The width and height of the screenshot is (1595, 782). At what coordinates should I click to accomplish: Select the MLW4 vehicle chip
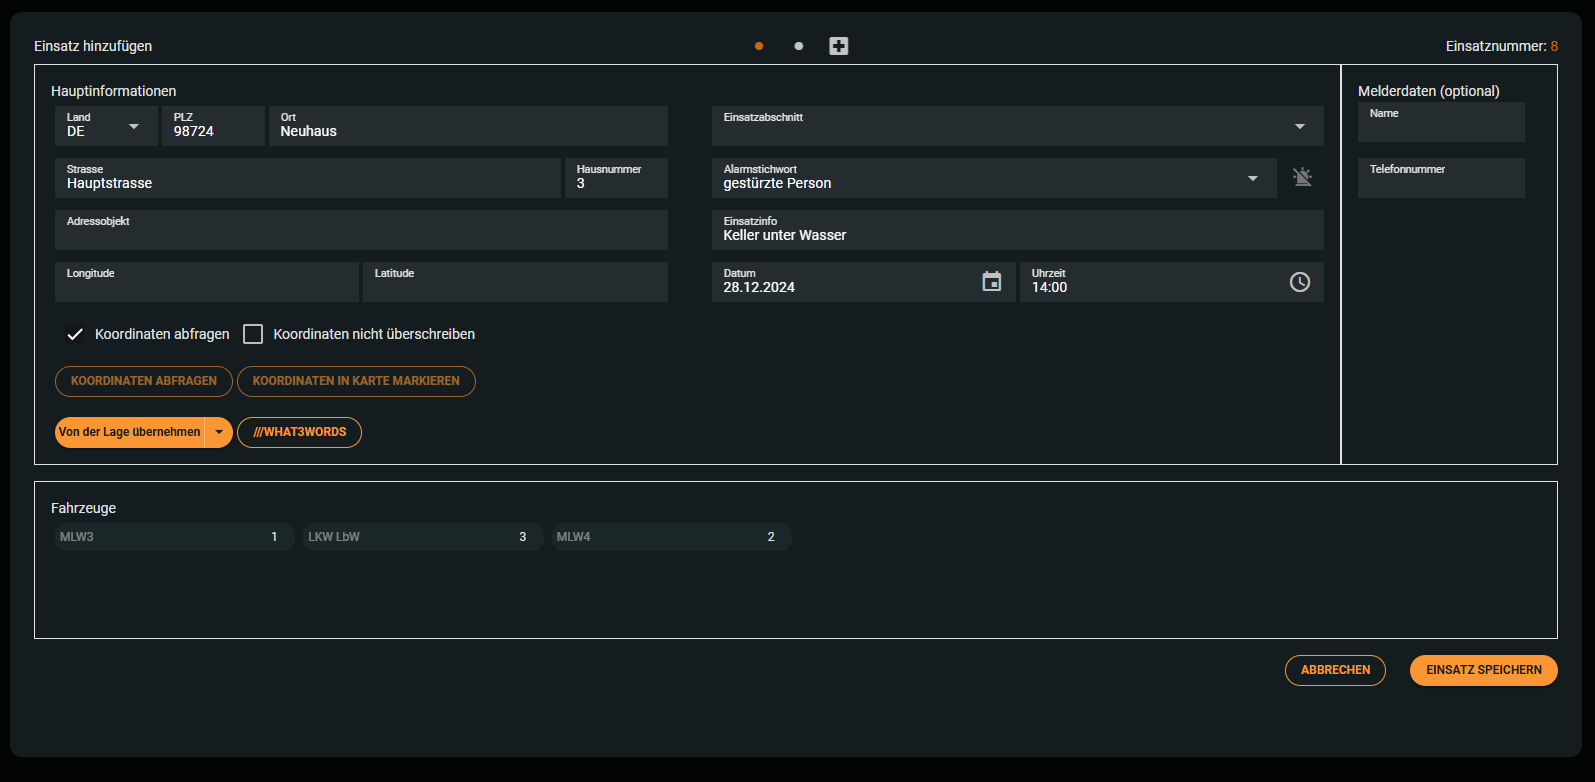point(671,537)
